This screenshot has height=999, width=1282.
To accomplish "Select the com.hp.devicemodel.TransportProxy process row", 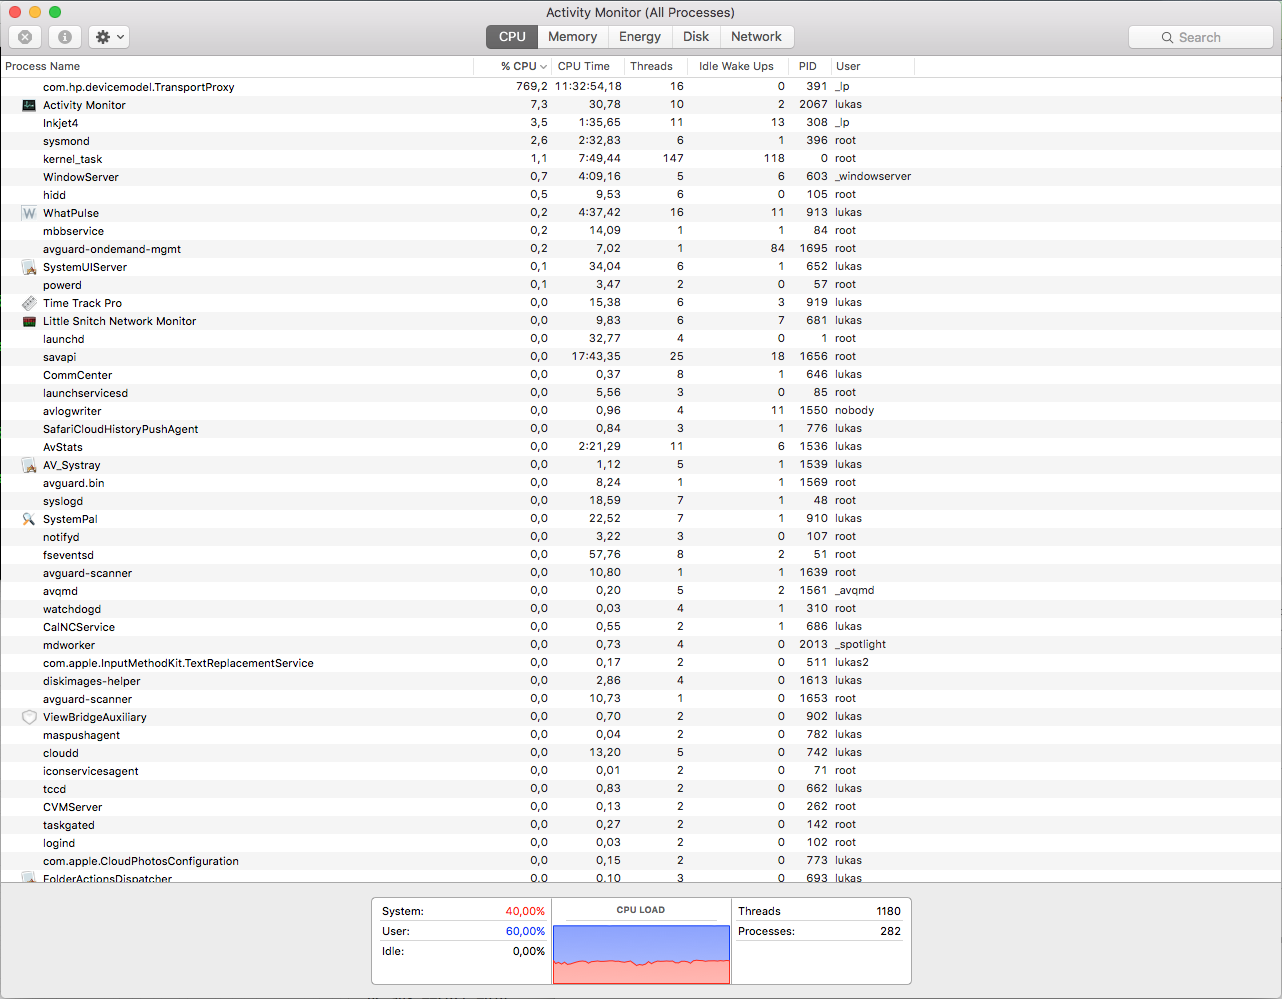I will click(x=139, y=87).
